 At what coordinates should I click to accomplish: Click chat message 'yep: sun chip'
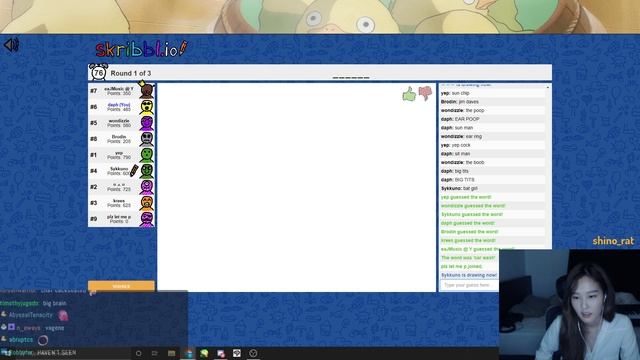(x=455, y=93)
